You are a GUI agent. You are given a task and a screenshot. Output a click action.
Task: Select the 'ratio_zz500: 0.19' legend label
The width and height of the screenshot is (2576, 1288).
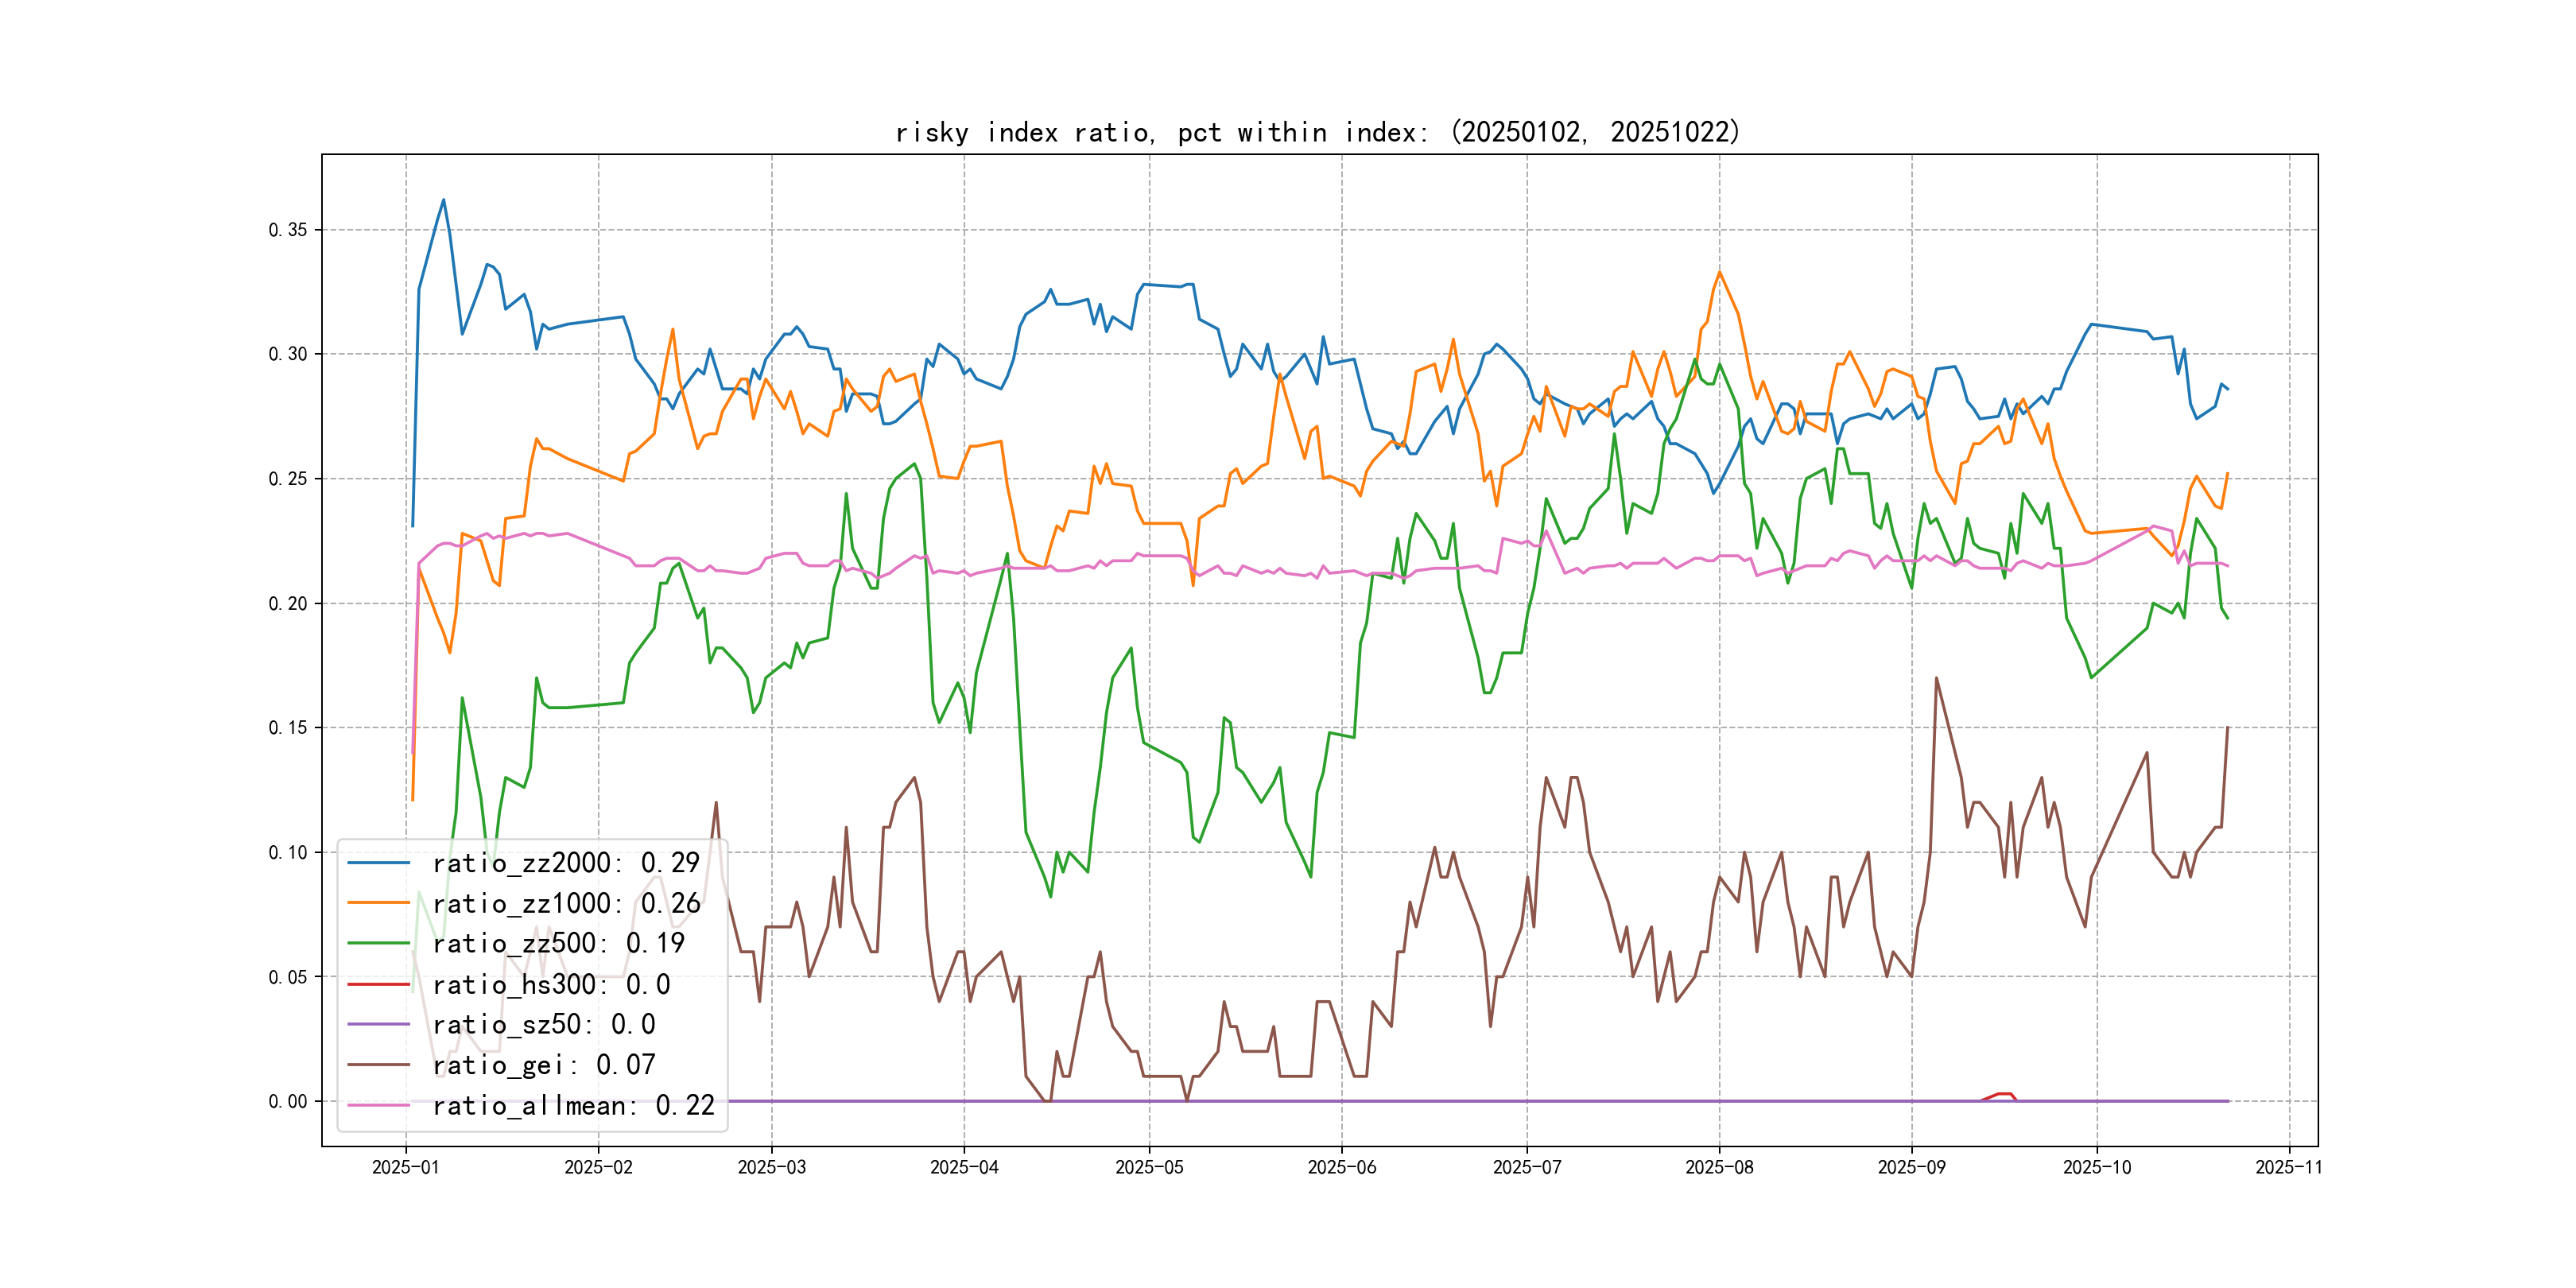[x=558, y=943]
